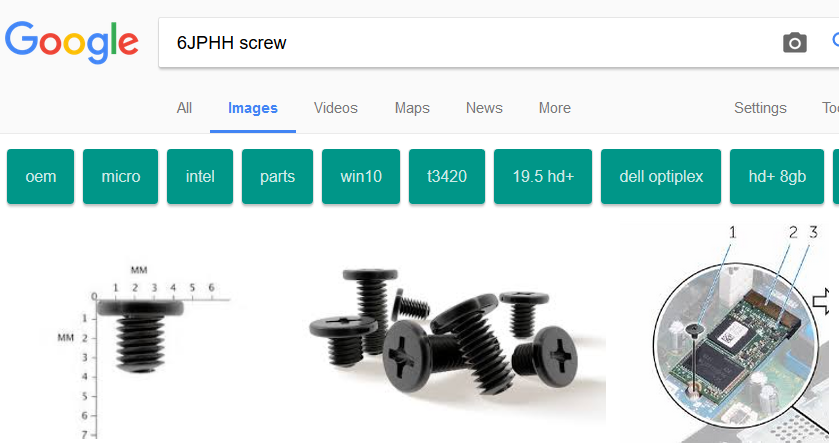Click the Google logo
The image size is (839, 443).
72,42
